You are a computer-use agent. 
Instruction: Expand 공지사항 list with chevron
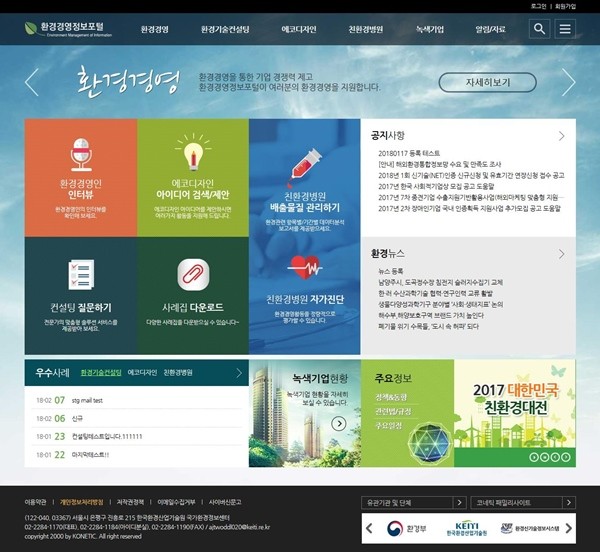[x=561, y=135]
